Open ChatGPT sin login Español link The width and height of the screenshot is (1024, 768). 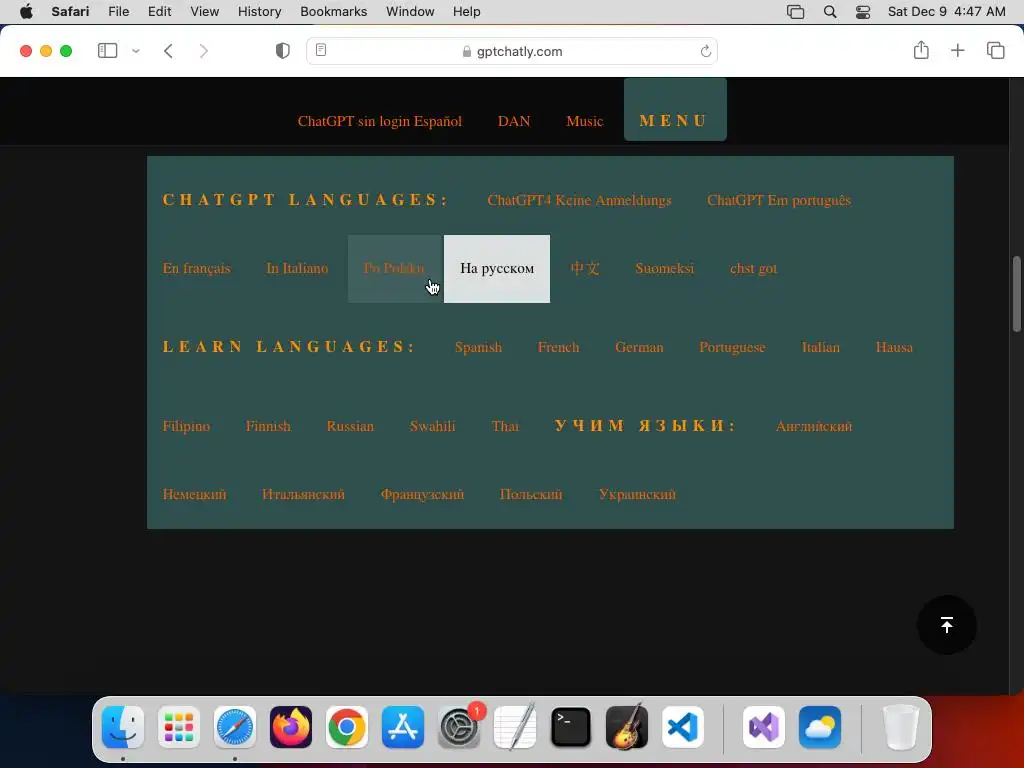pos(379,121)
